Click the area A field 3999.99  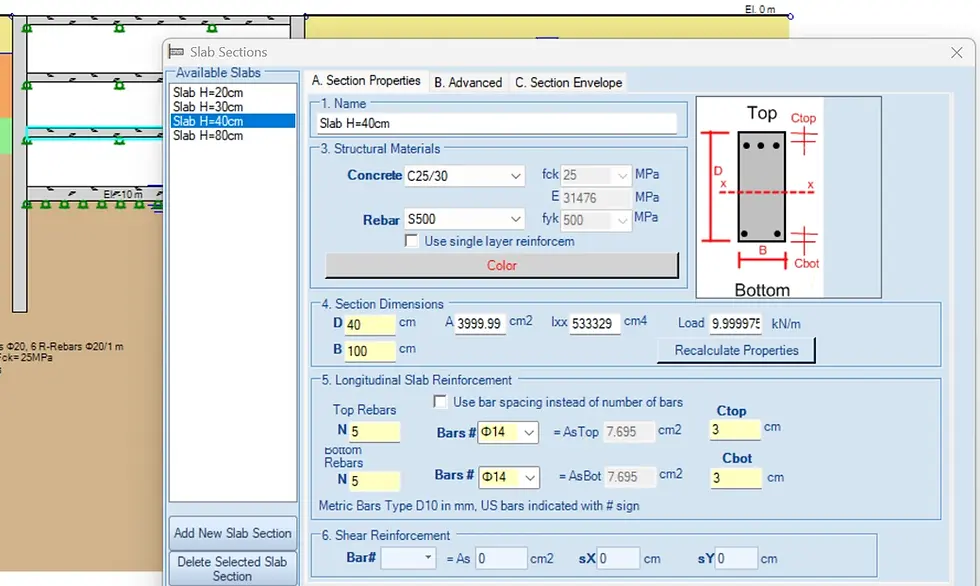click(x=480, y=324)
